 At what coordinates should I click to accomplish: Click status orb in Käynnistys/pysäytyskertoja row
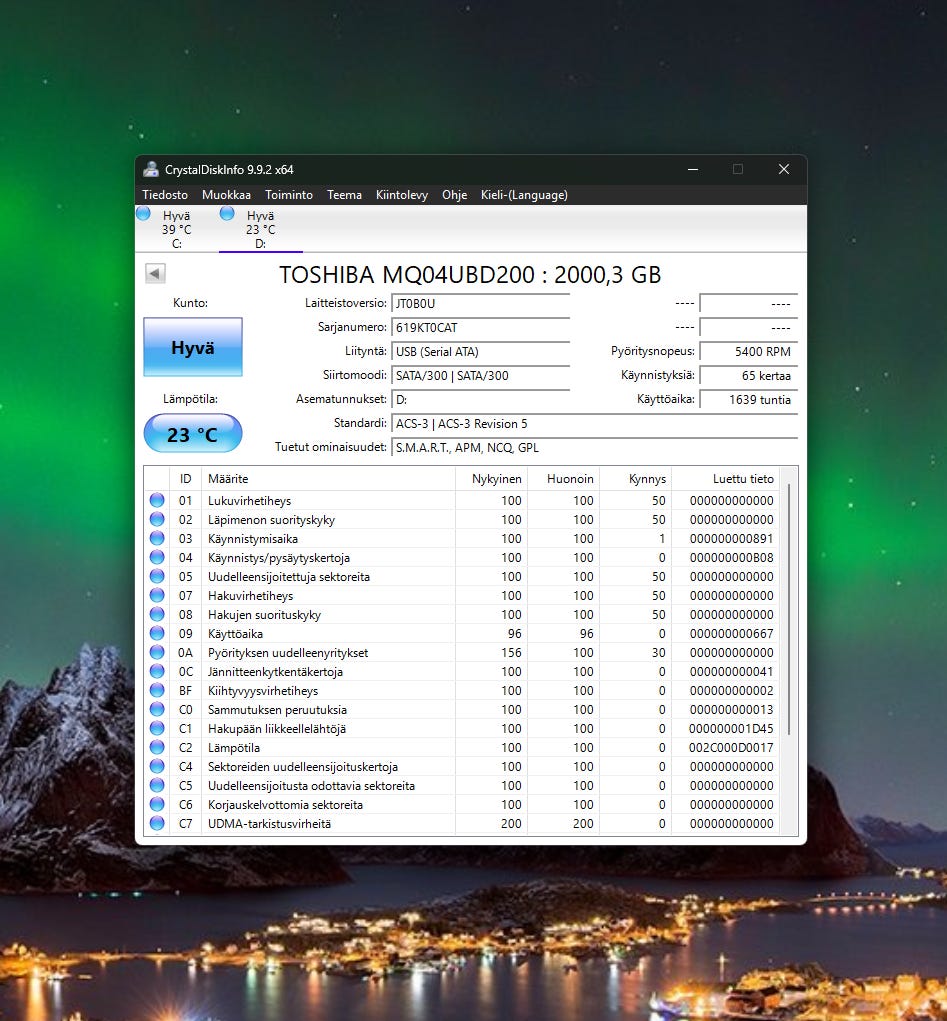click(157, 557)
